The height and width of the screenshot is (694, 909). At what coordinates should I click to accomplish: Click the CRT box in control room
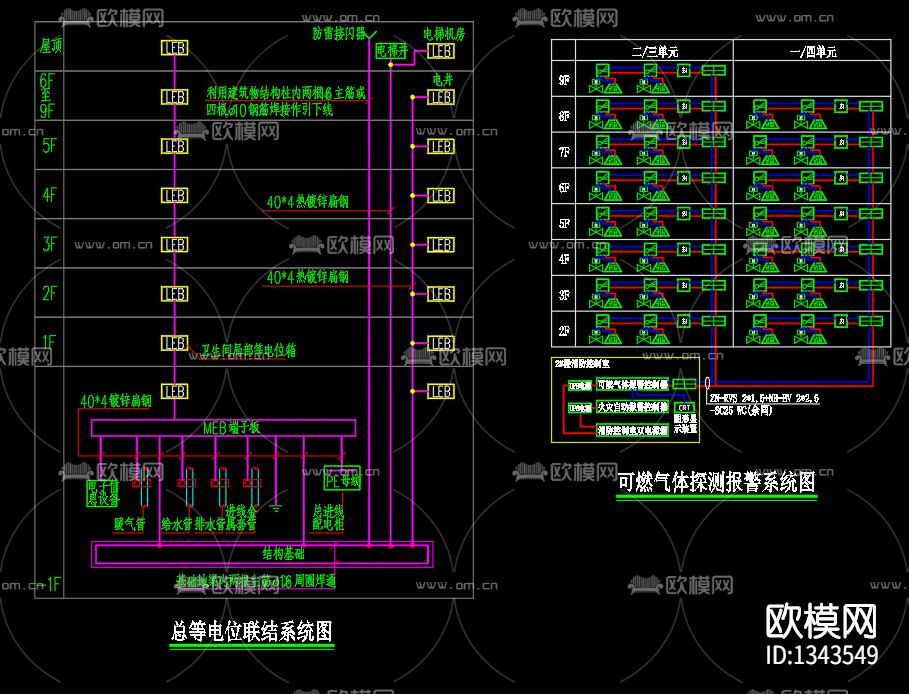point(685,408)
